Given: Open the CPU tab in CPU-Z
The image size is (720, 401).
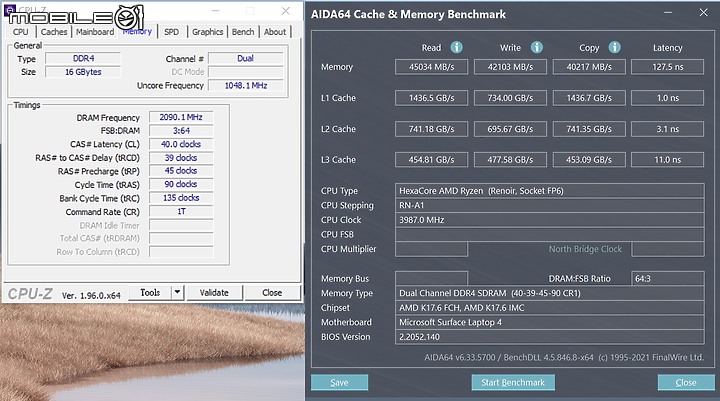Looking at the screenshot, I should tap(20, 32).
